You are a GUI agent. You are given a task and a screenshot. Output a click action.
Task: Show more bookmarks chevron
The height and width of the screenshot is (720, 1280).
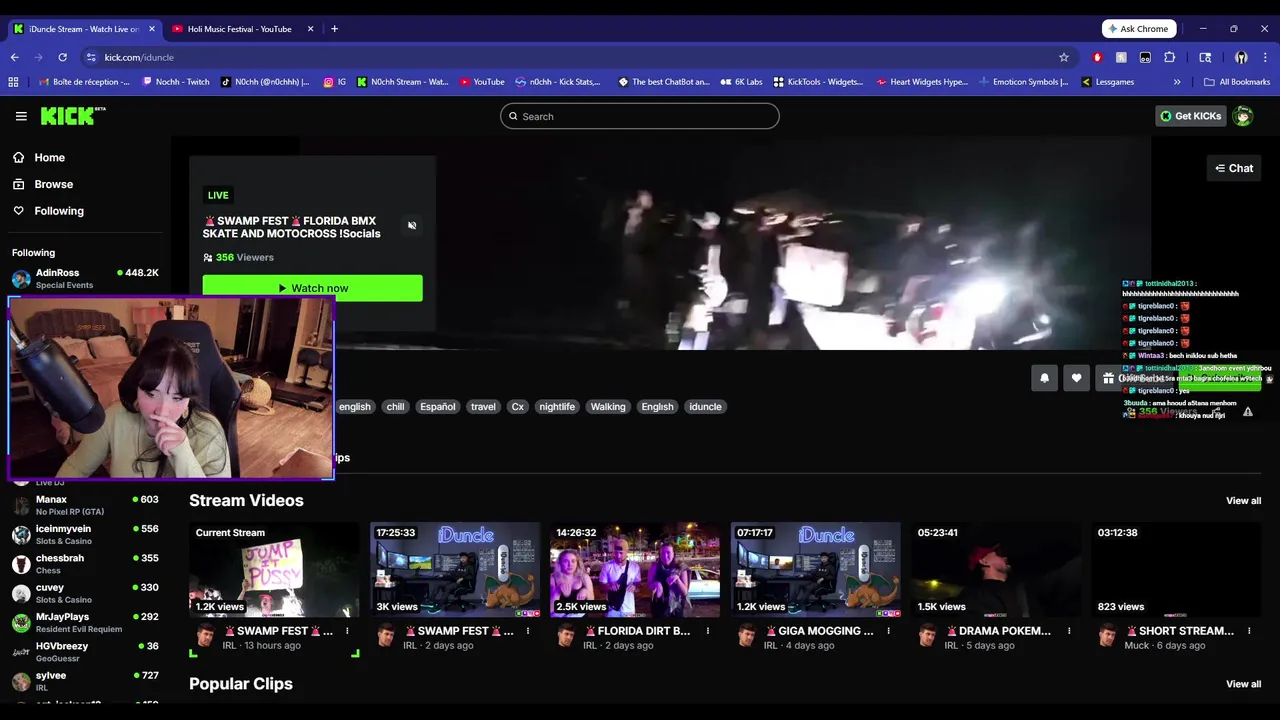(1177, 82)
